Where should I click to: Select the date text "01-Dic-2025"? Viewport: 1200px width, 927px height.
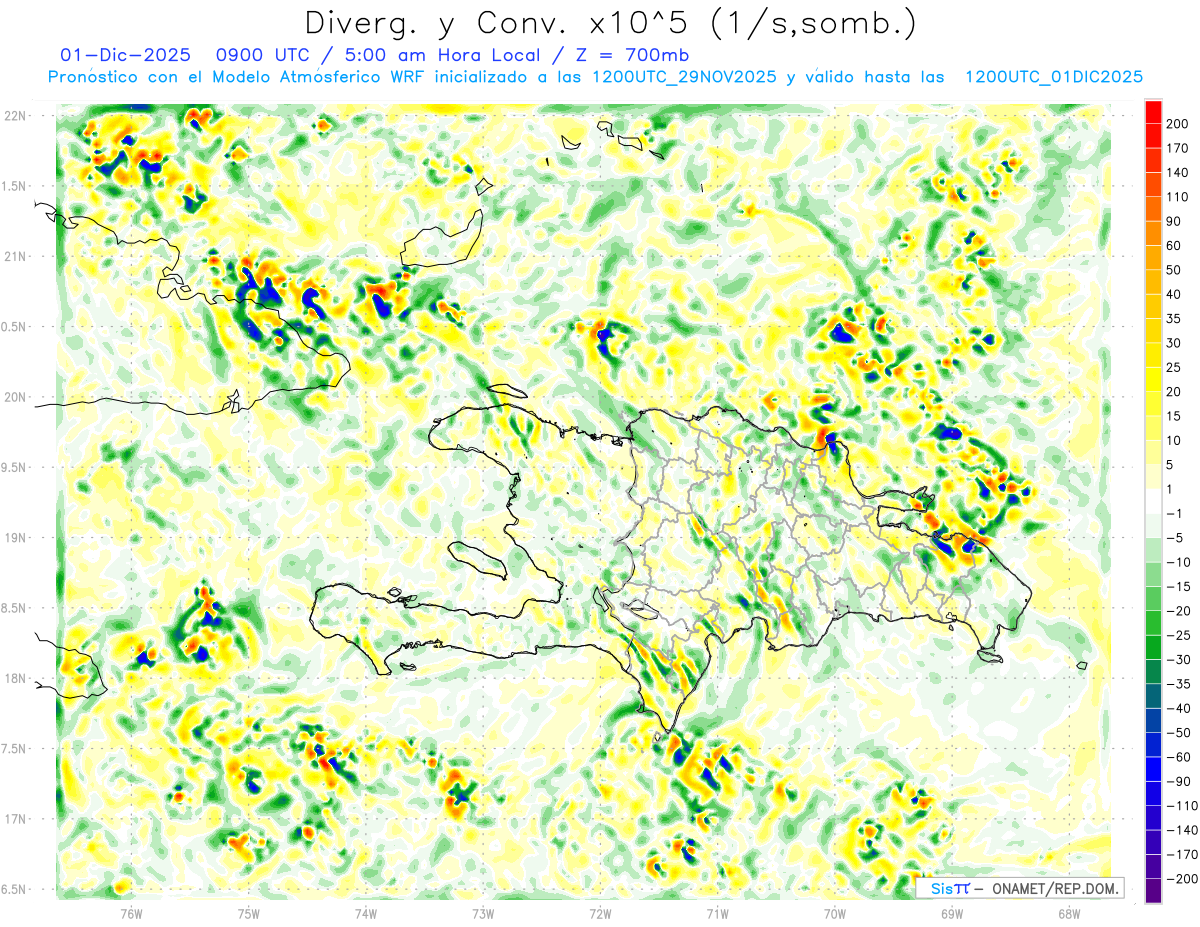tap(126, 55)
